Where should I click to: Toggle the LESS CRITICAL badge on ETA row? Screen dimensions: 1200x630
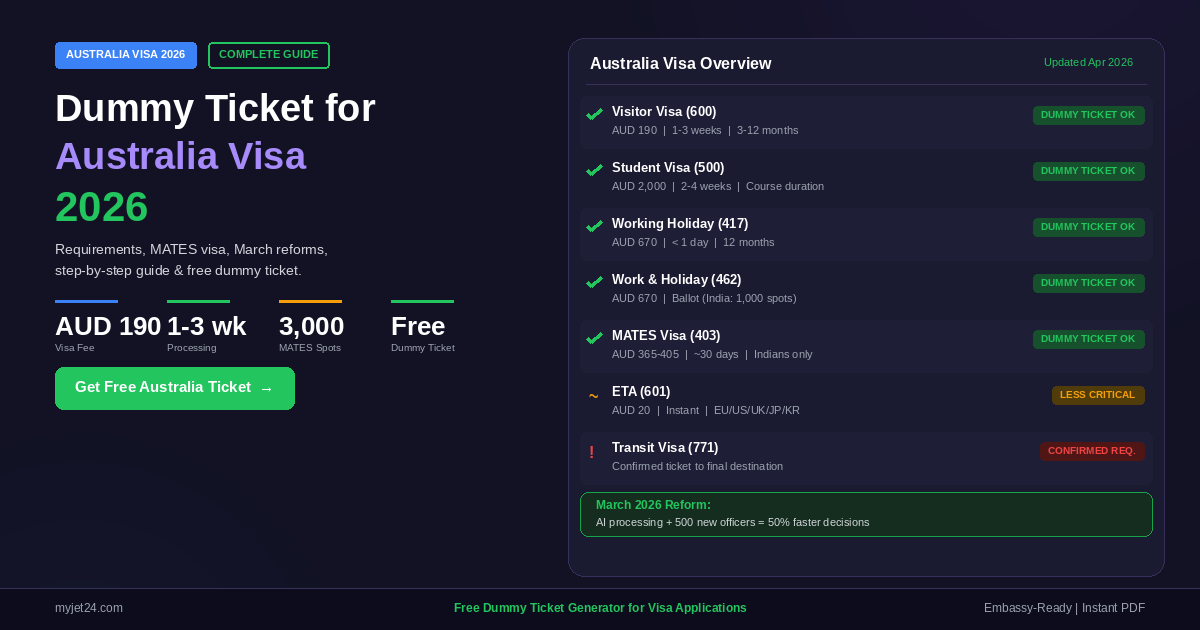coord(1098,395)
